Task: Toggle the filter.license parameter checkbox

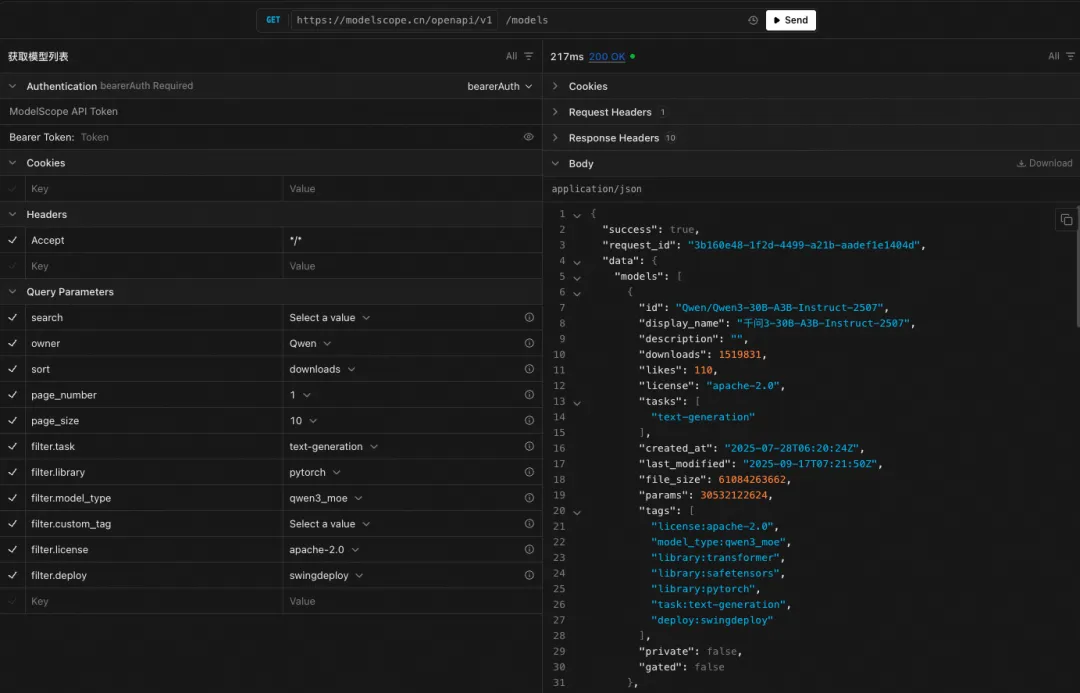Action: pyautogui.click(x=13, y=550)
